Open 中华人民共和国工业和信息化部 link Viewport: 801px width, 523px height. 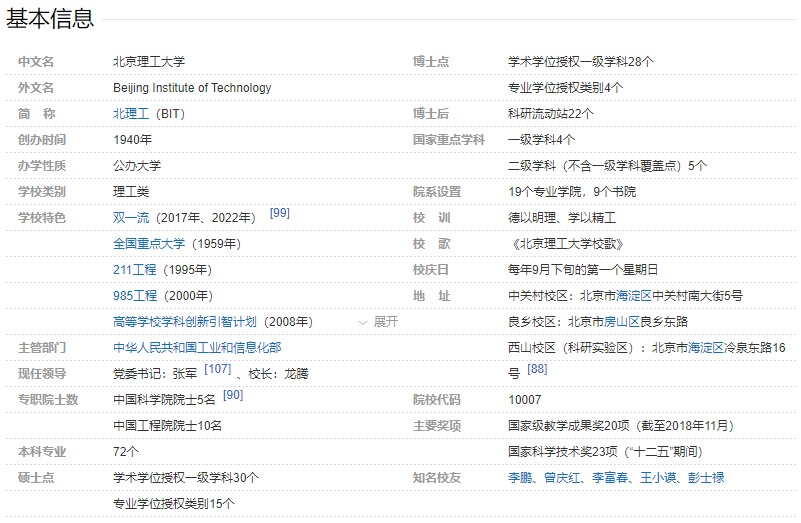[x=197, y=348]
